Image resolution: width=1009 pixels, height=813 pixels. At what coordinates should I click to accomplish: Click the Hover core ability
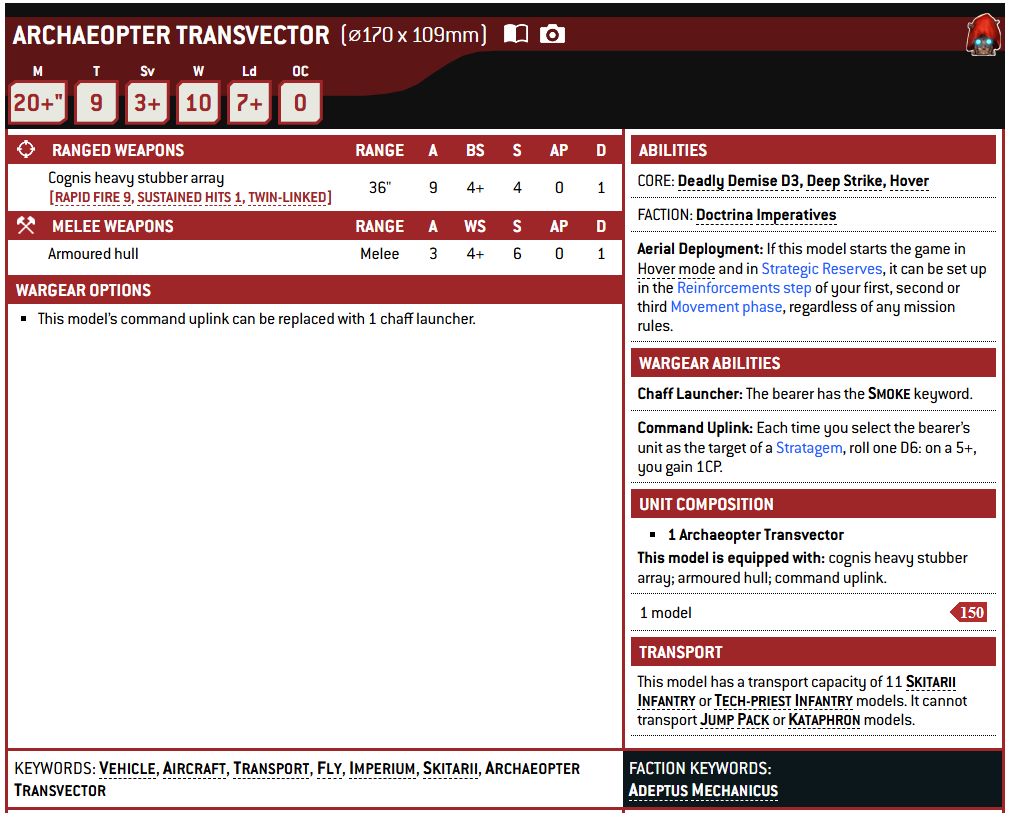coord(909,181)
